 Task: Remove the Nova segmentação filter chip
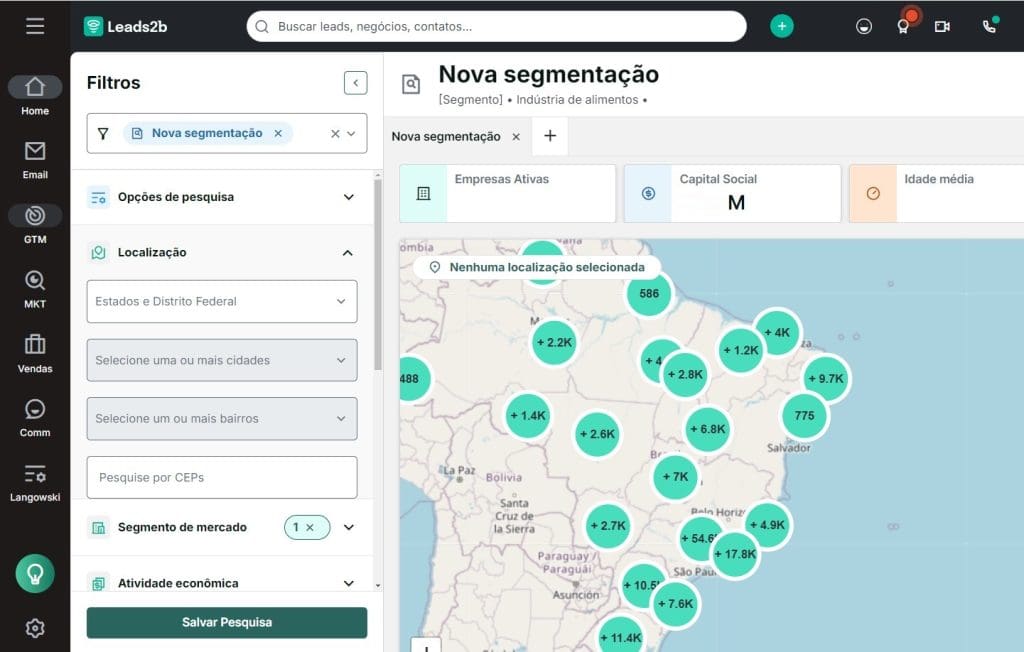coord(278,133)
